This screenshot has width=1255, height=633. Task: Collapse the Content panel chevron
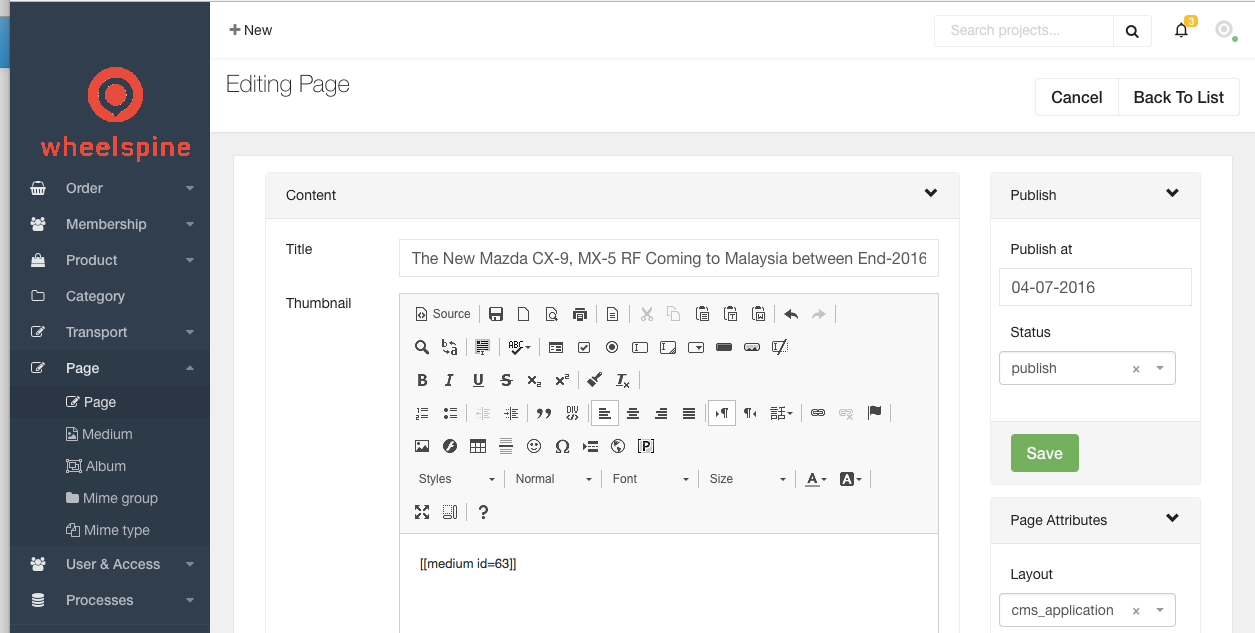coord(931,194)
